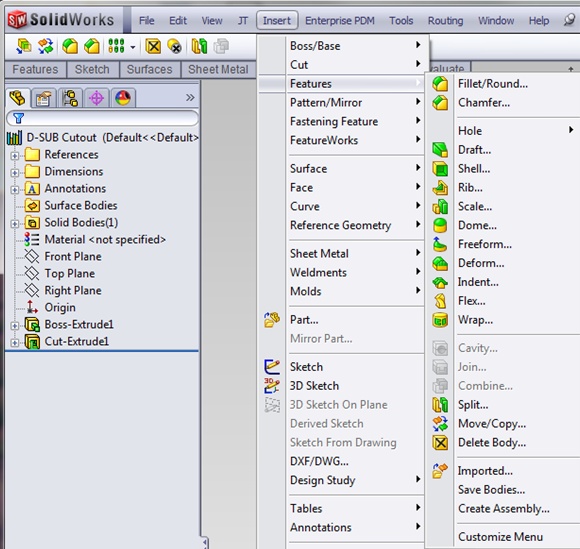Expand the Boss-Extrude1 feature

pyautogui.click(x=14, y=326)
